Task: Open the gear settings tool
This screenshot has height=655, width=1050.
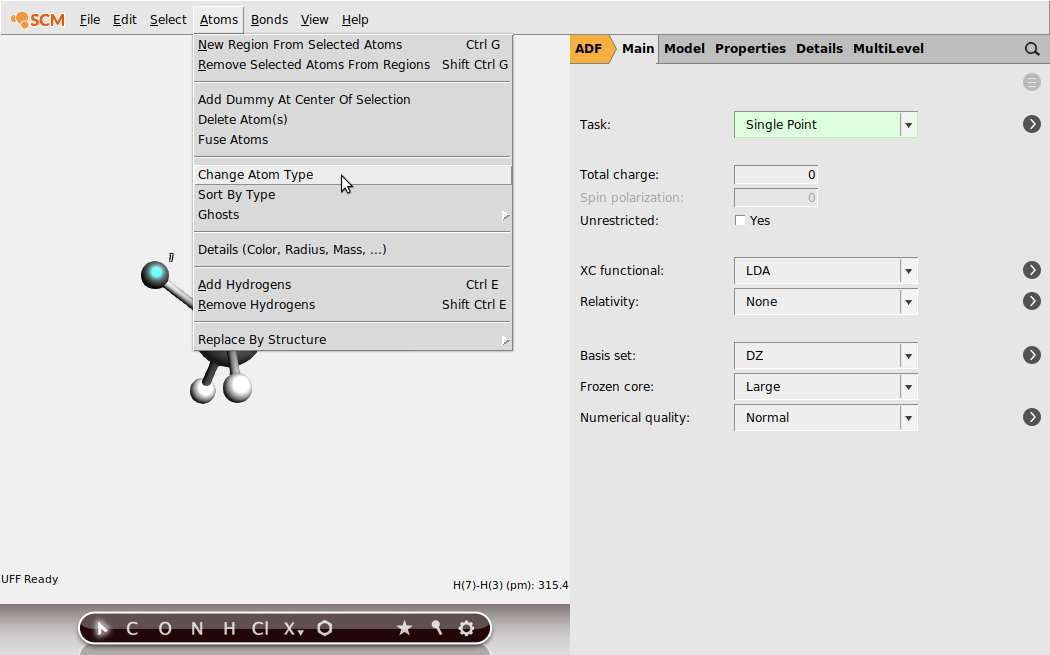Action: click(x=467, y=628)
